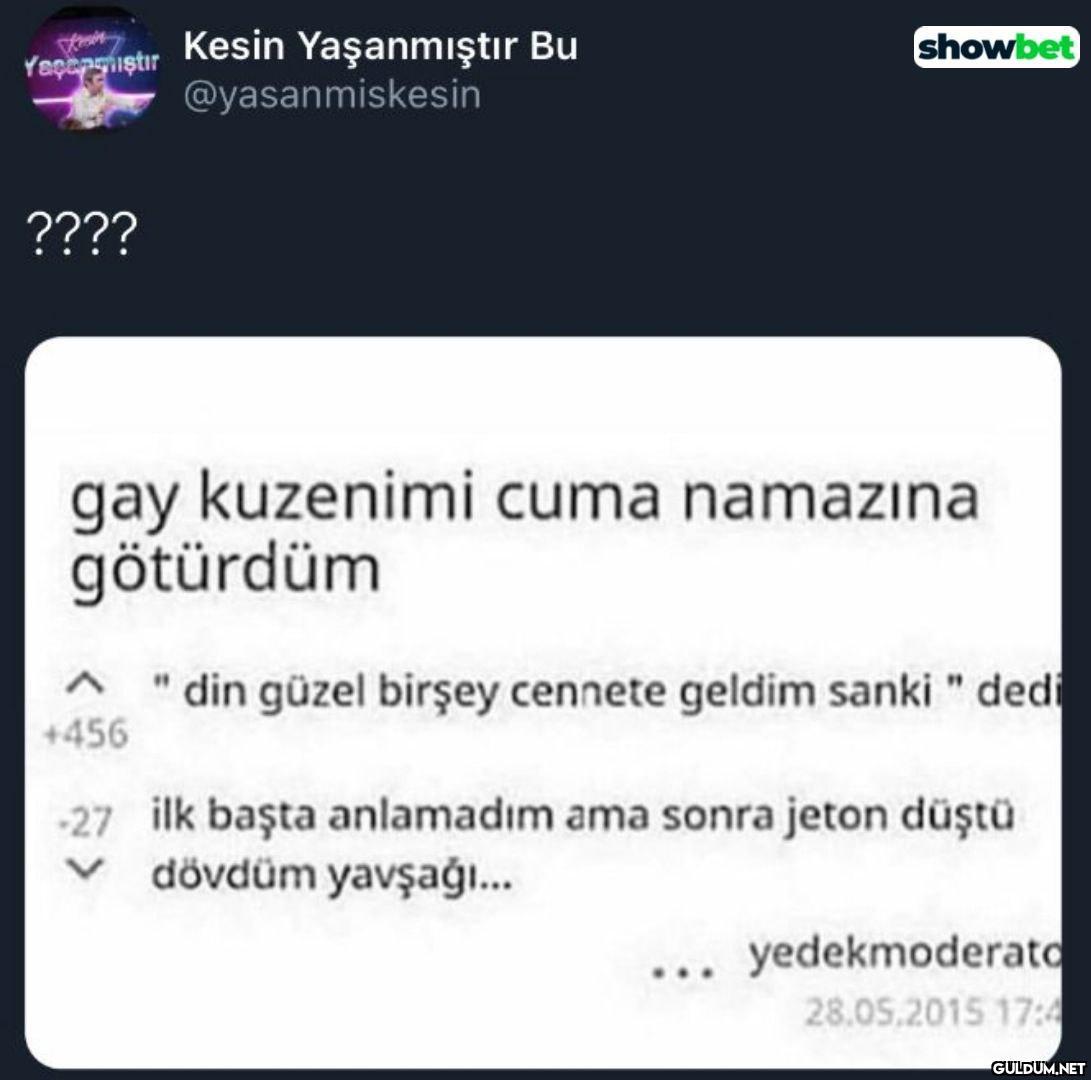Open the @yasanmiskesin handle link
Screen dimensions: 1091x1080
pyautogui.click(x=333, y=95)
